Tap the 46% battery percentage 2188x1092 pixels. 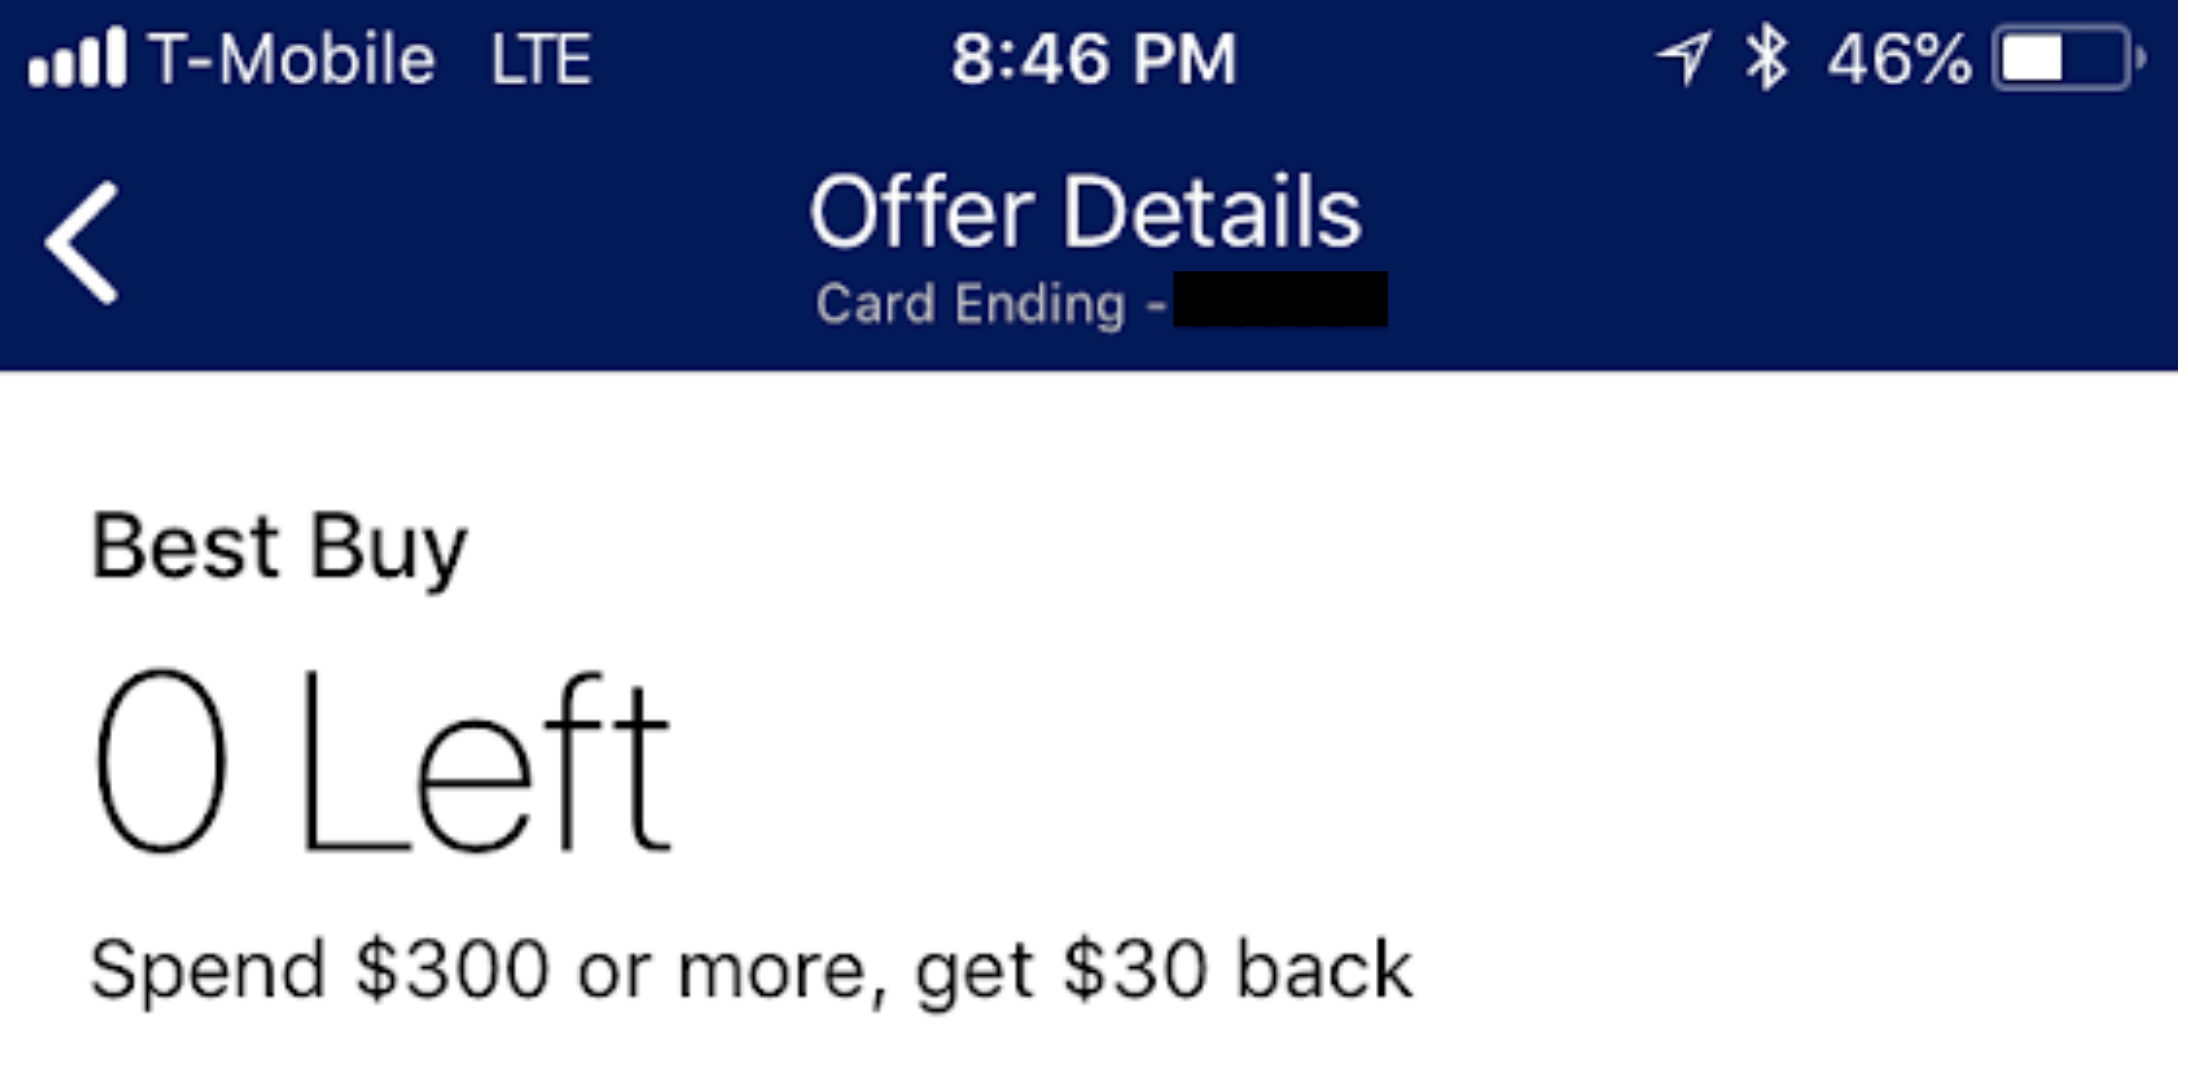[x=1898, y=59]
